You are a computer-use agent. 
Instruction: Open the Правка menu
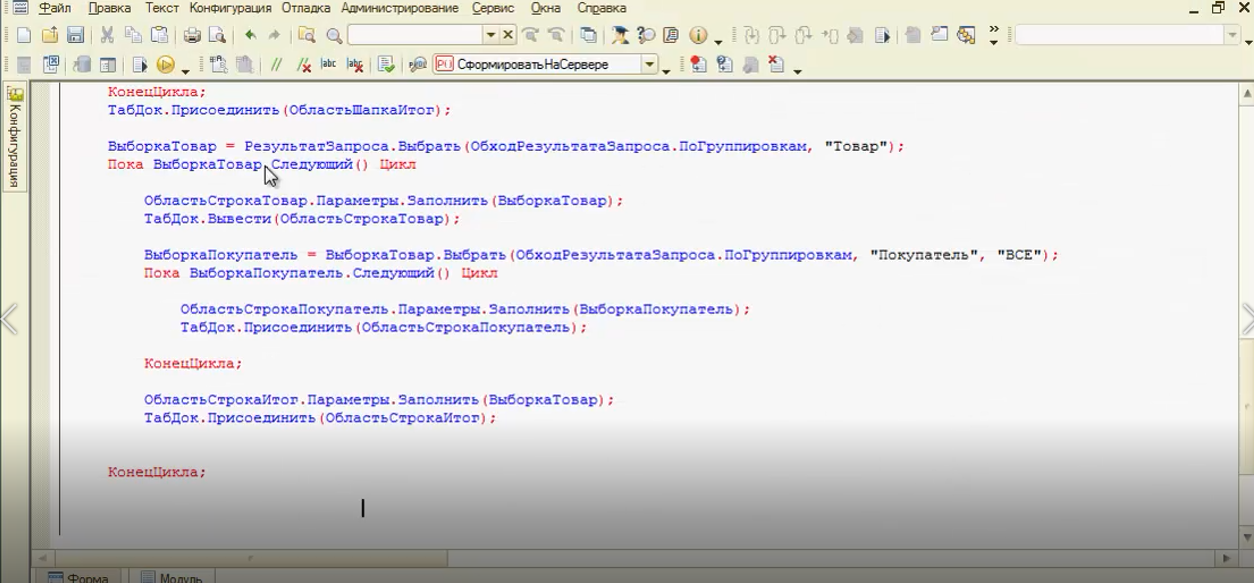tap(109, 8)
